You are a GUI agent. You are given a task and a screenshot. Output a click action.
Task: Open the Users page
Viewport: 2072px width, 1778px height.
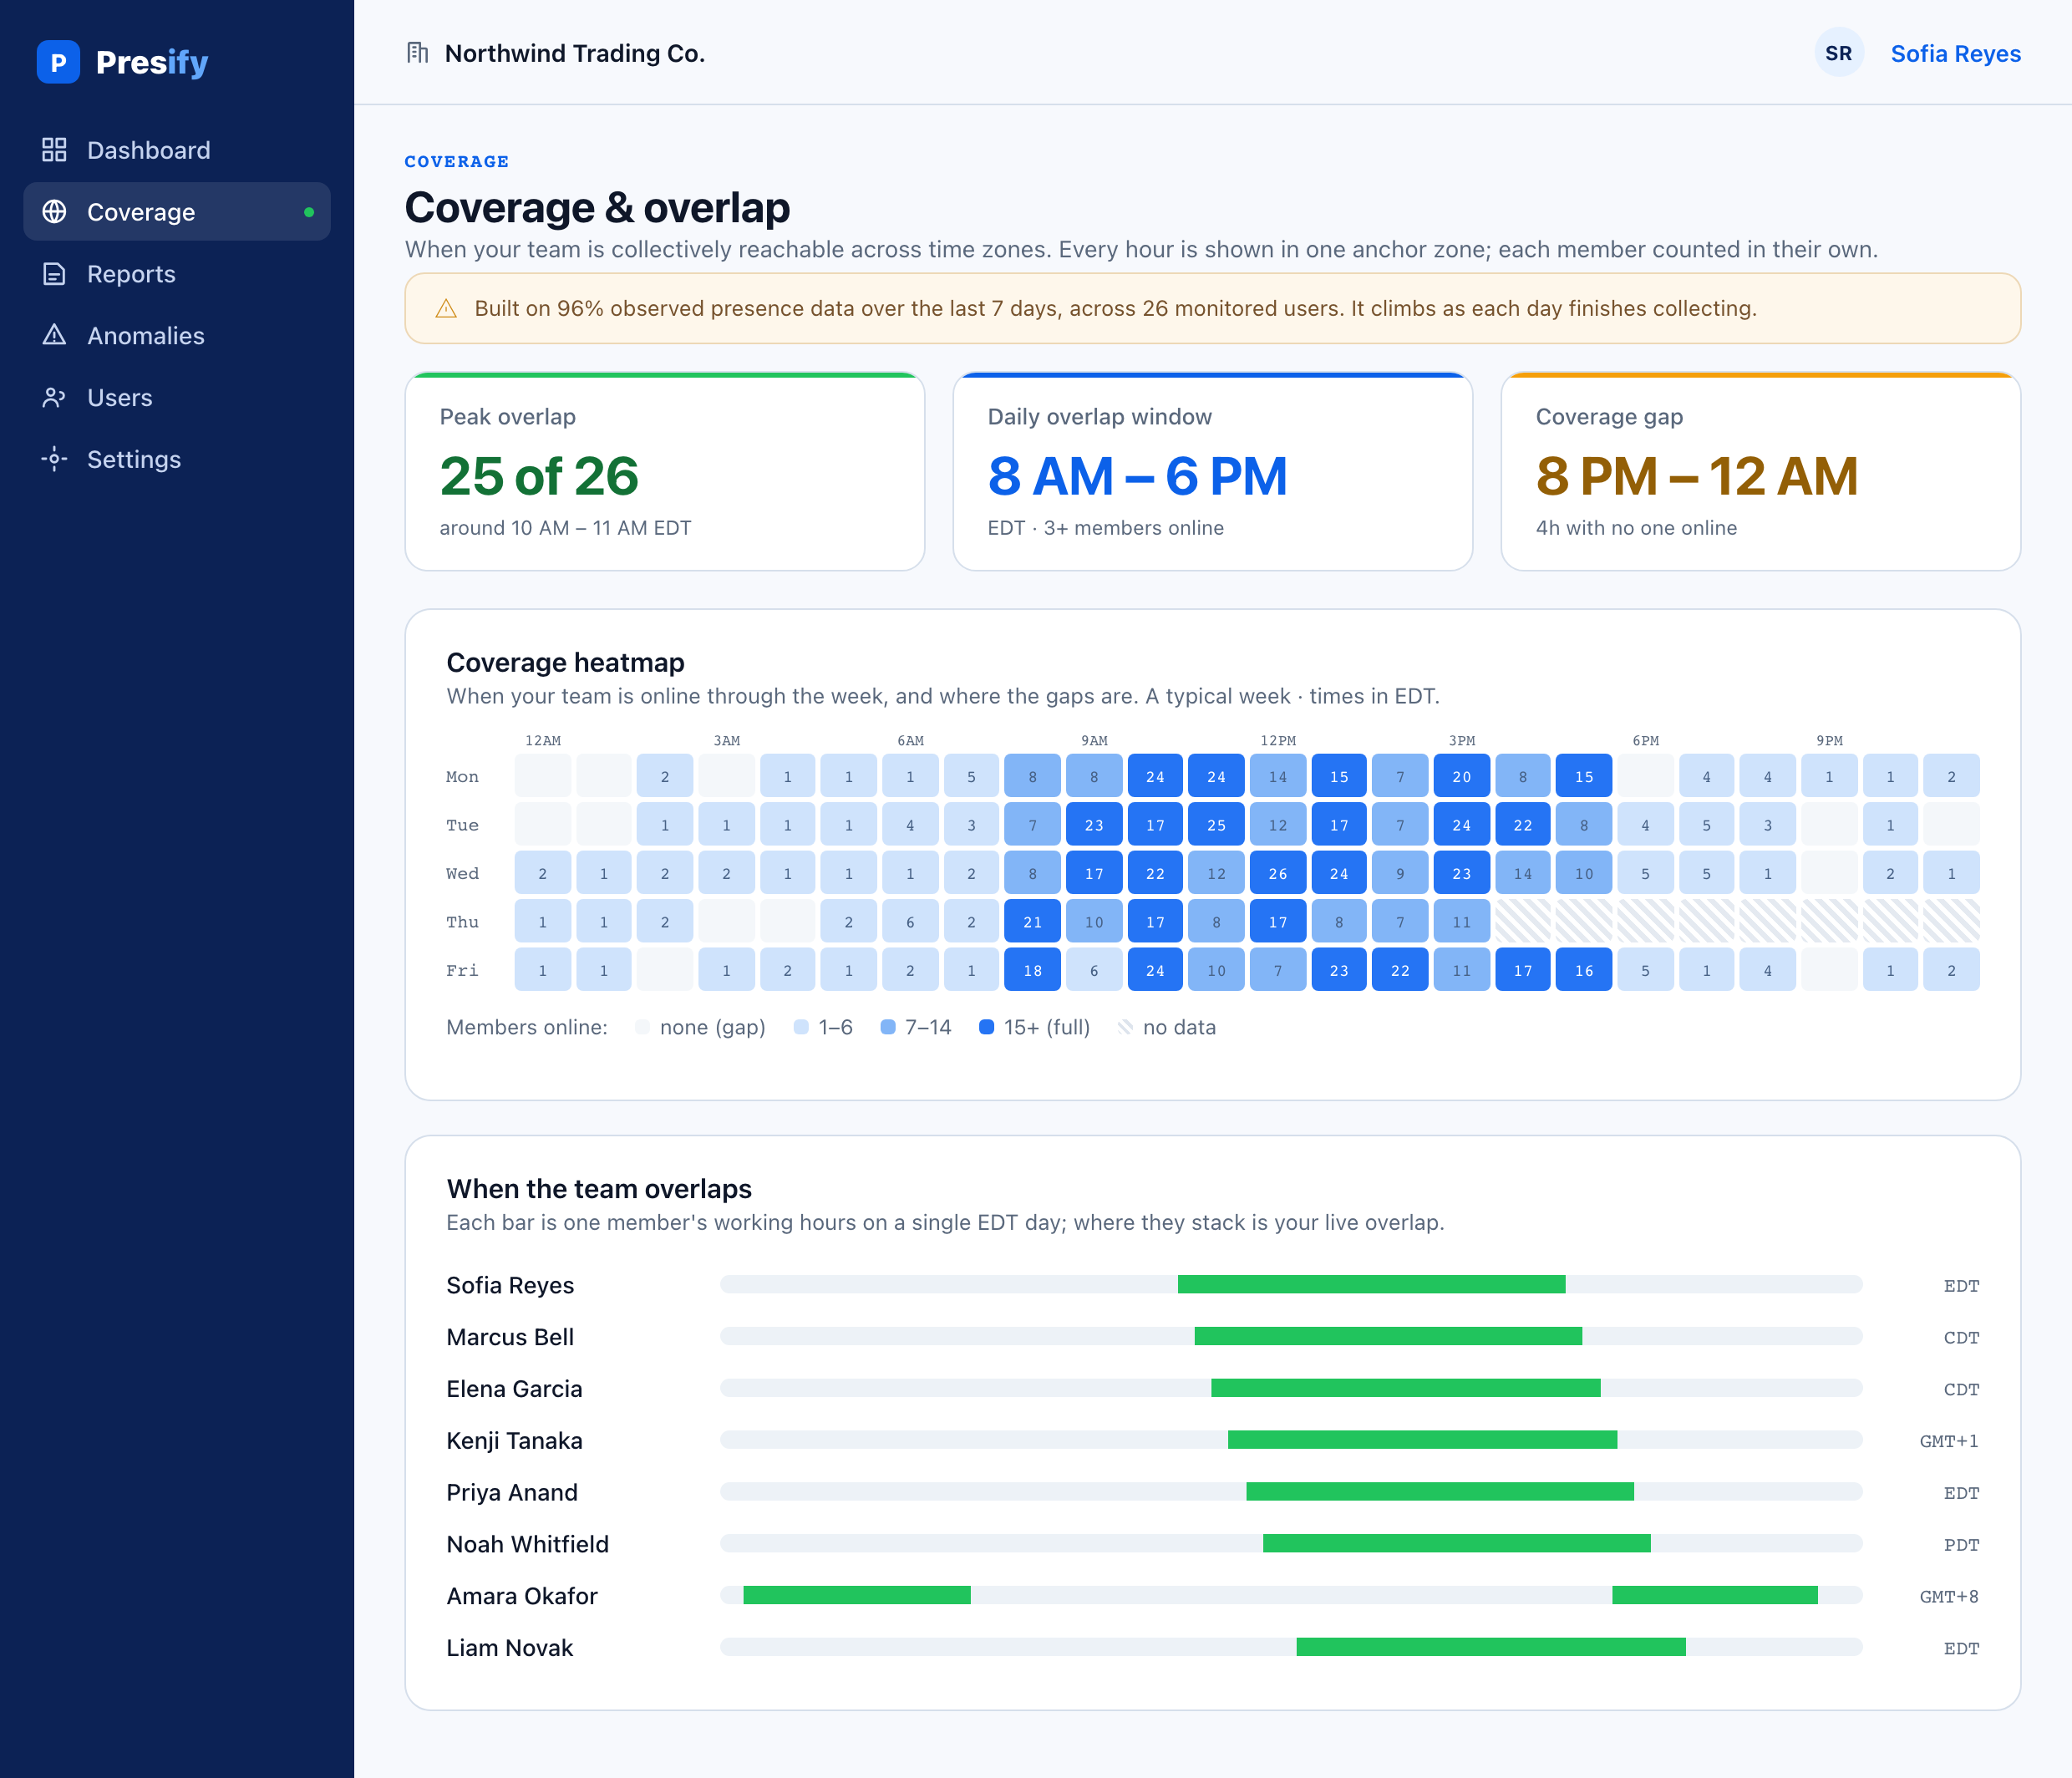(177, 397)
